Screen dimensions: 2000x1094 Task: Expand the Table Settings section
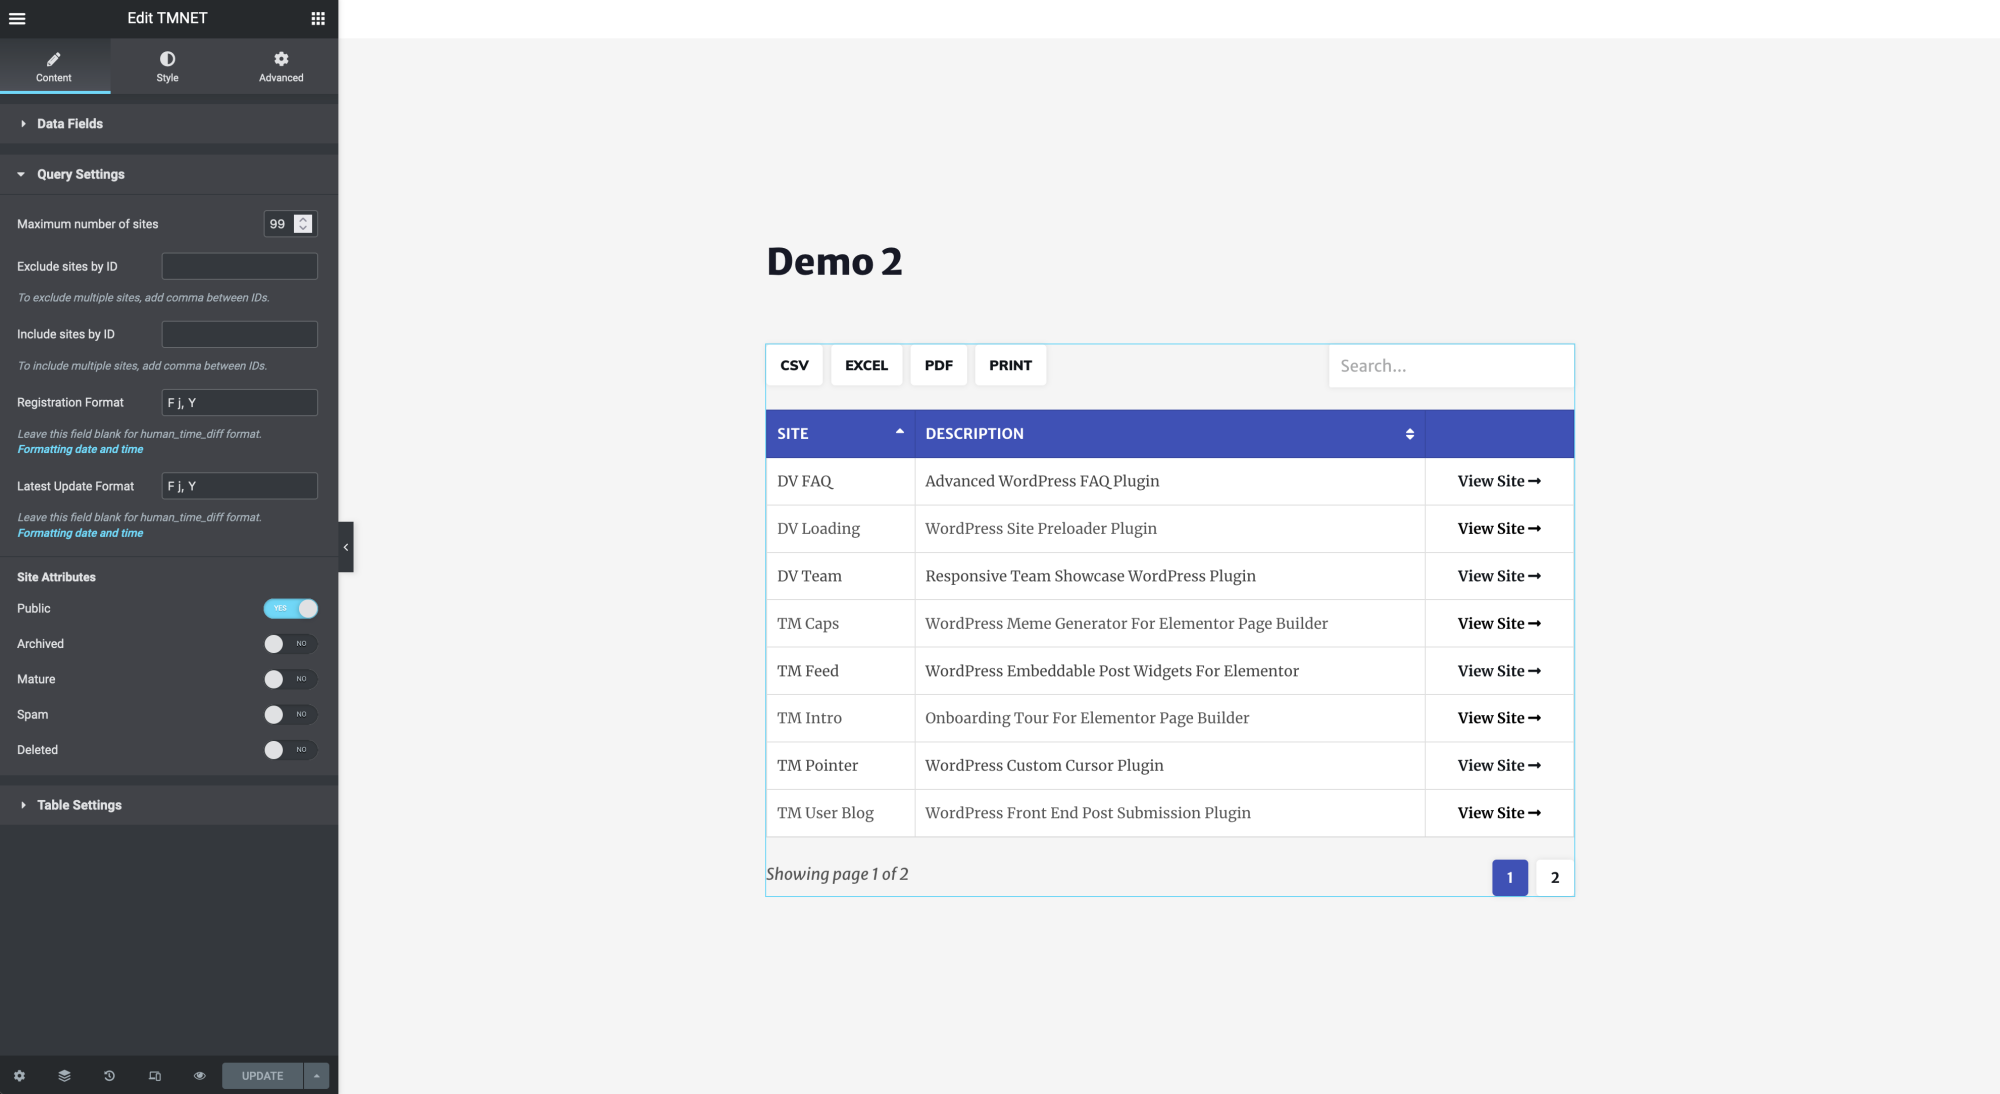(78, 805)
